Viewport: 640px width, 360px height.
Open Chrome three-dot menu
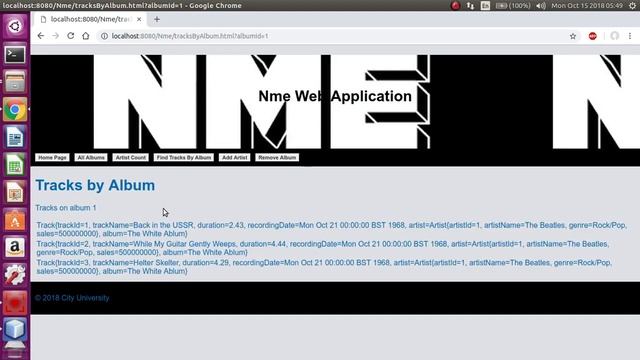click(x=630, y=36)
